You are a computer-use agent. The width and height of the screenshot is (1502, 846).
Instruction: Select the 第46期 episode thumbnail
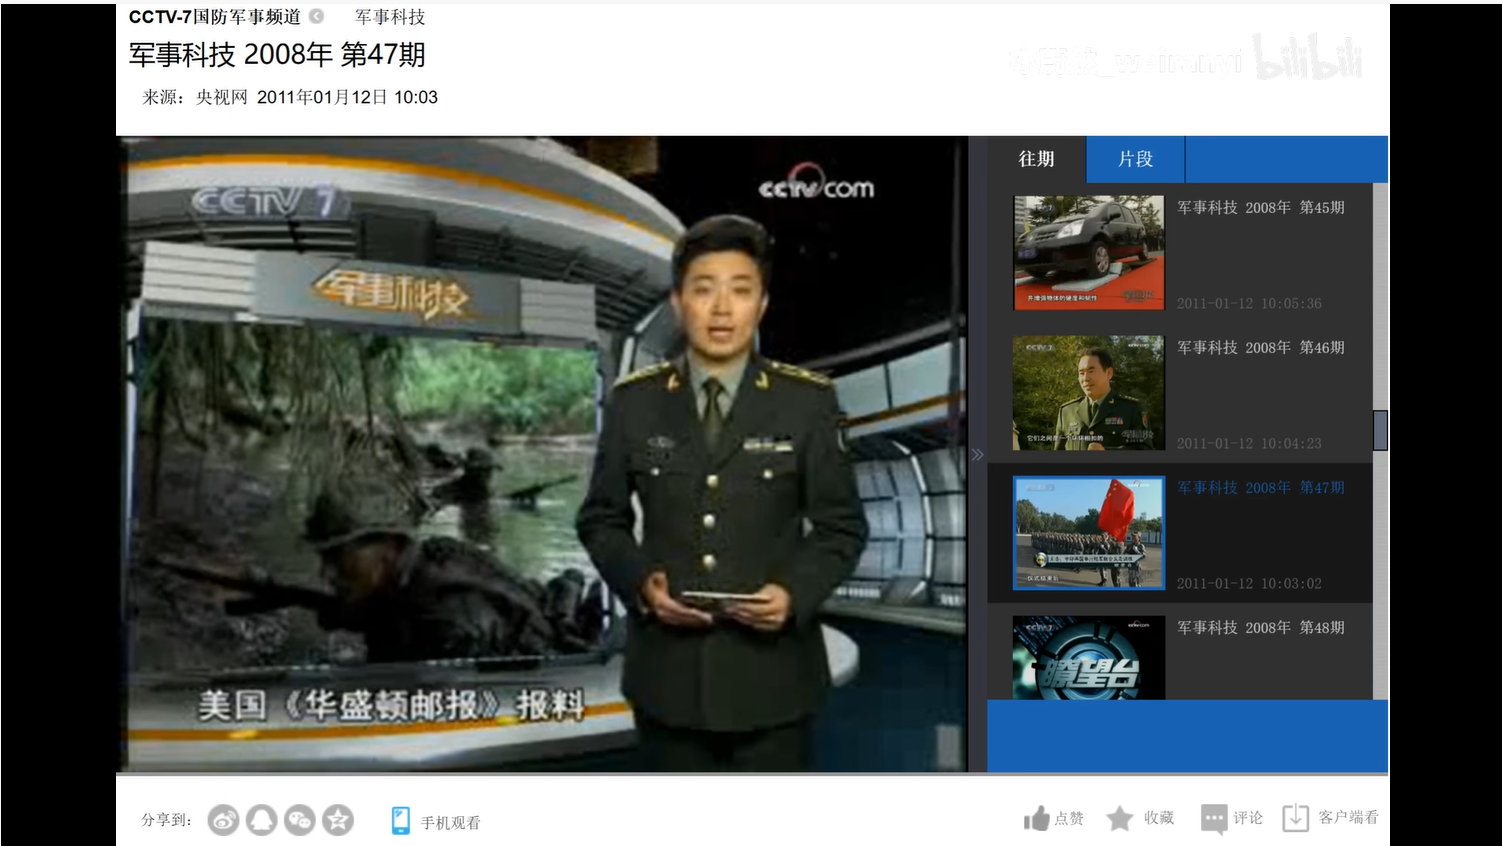(x=1088, y=393)
